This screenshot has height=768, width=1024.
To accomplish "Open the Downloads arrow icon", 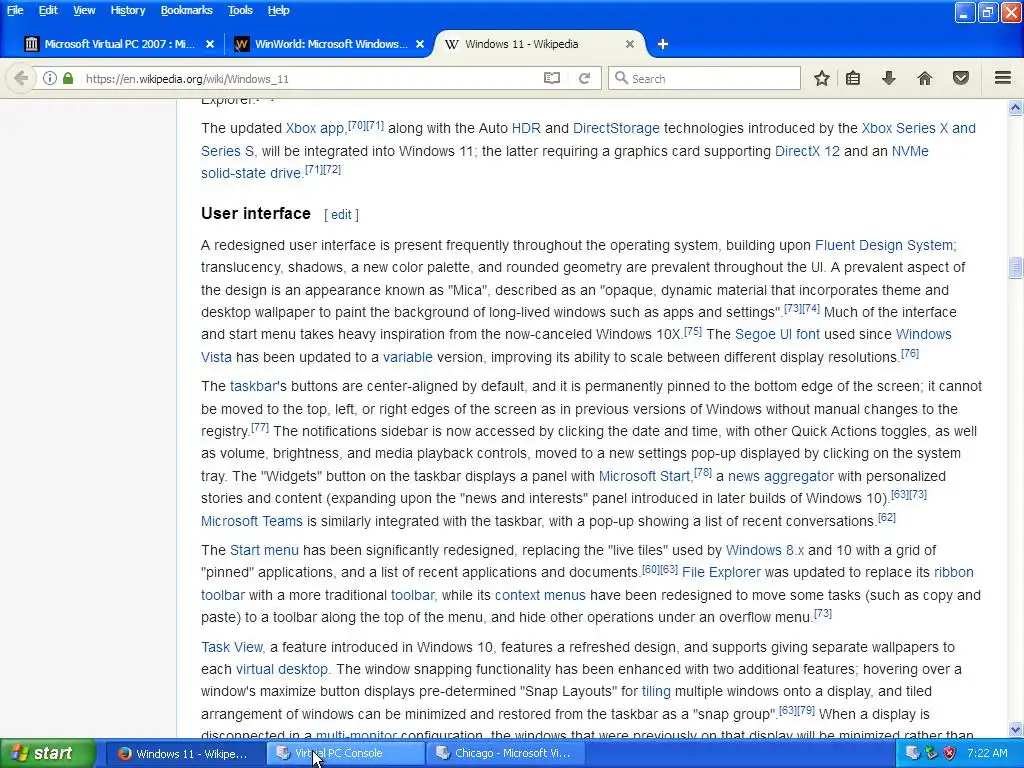I will coord(888,78).
